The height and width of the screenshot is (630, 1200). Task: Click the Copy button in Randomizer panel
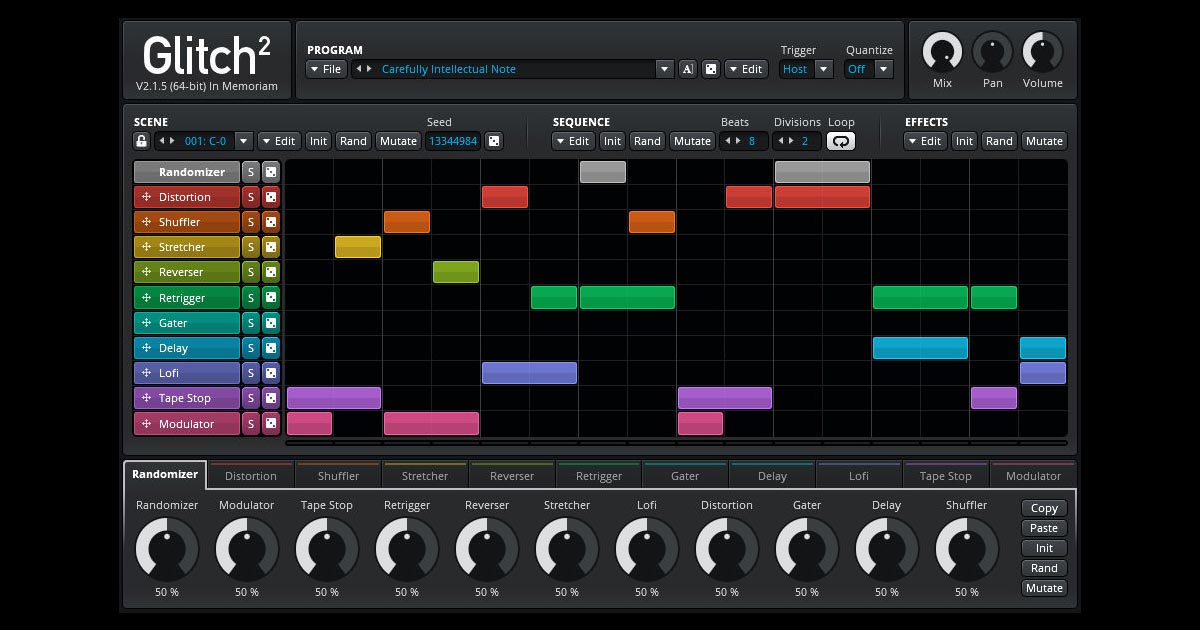click(x=1044, y=508)
